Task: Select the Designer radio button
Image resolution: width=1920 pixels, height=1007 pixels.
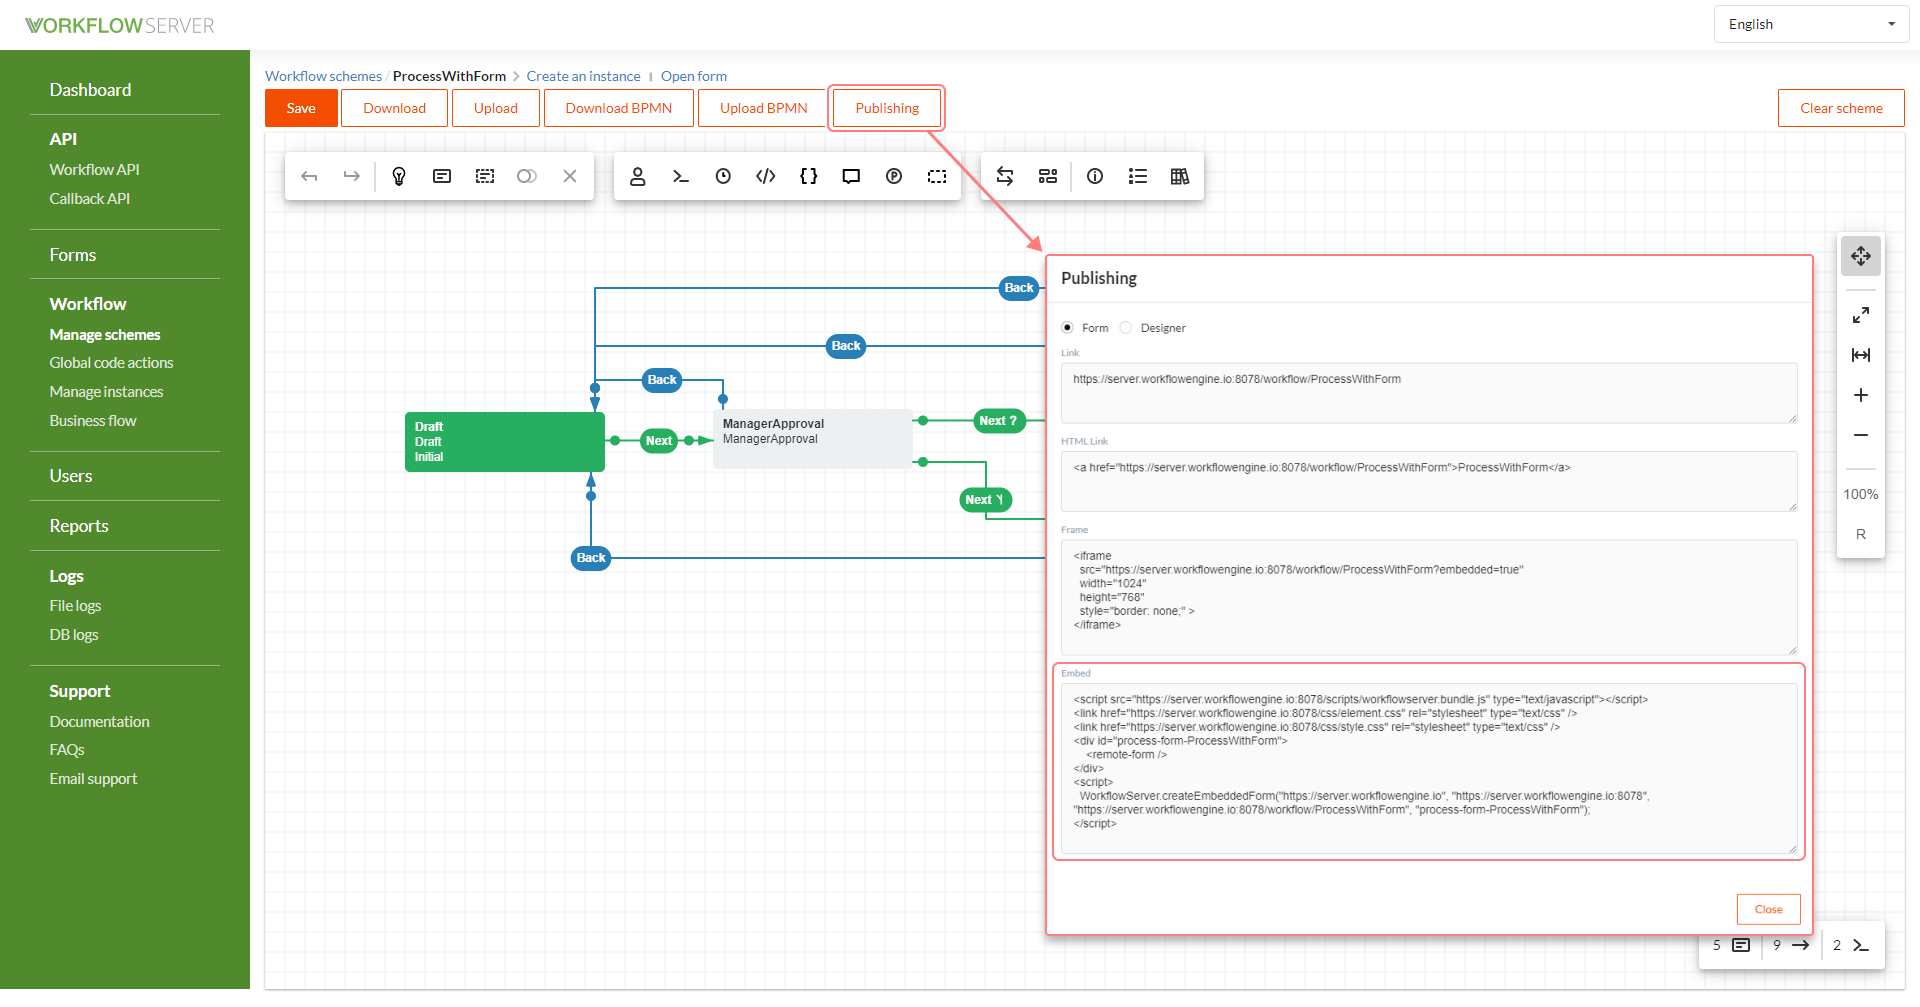Action: tap(1126, 328)
